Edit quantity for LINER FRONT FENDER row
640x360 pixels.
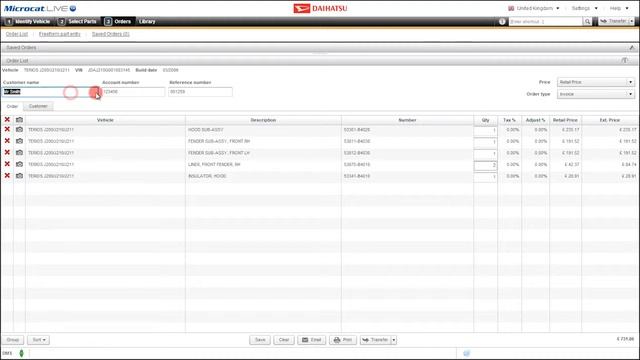click(485, 165)
